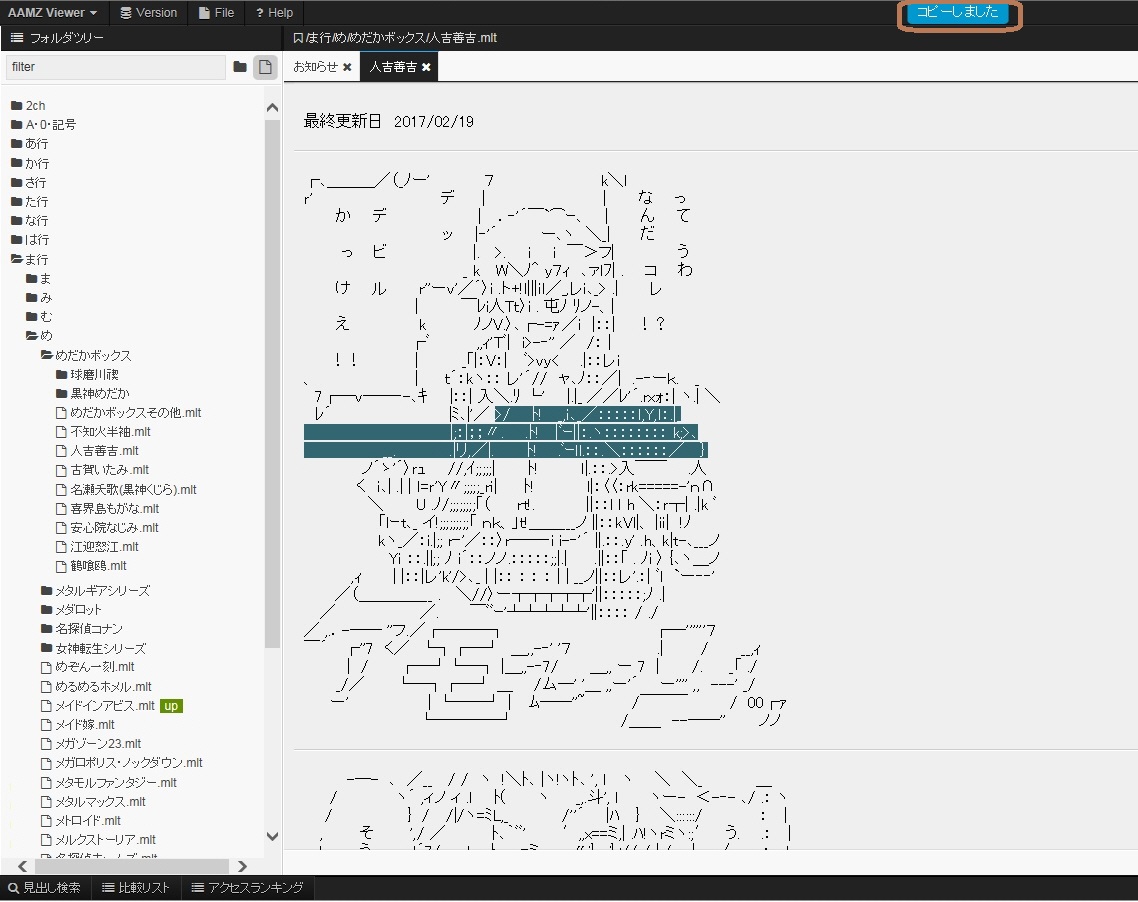Screen dimensions: 1138x902
Task: Toggle the file filter icon button
Action: 264,67
